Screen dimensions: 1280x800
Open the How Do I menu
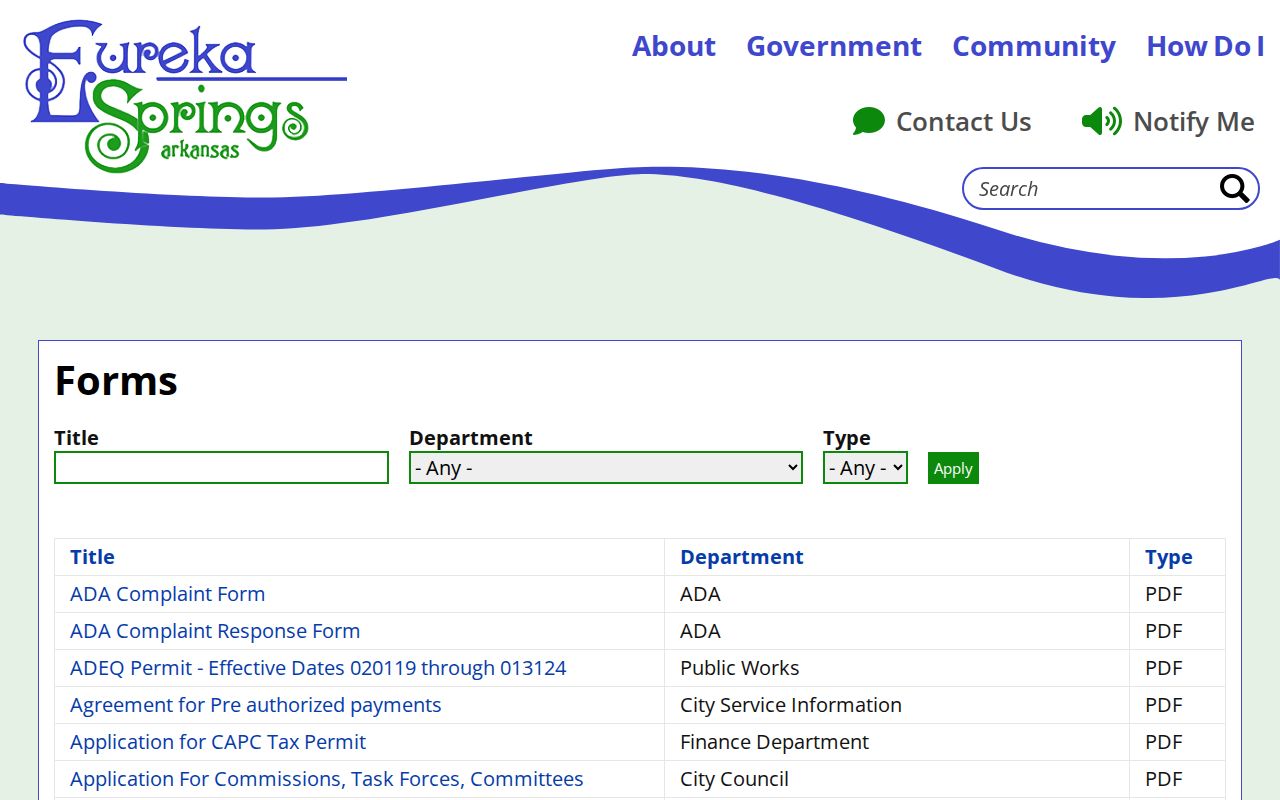(1206, 46)
